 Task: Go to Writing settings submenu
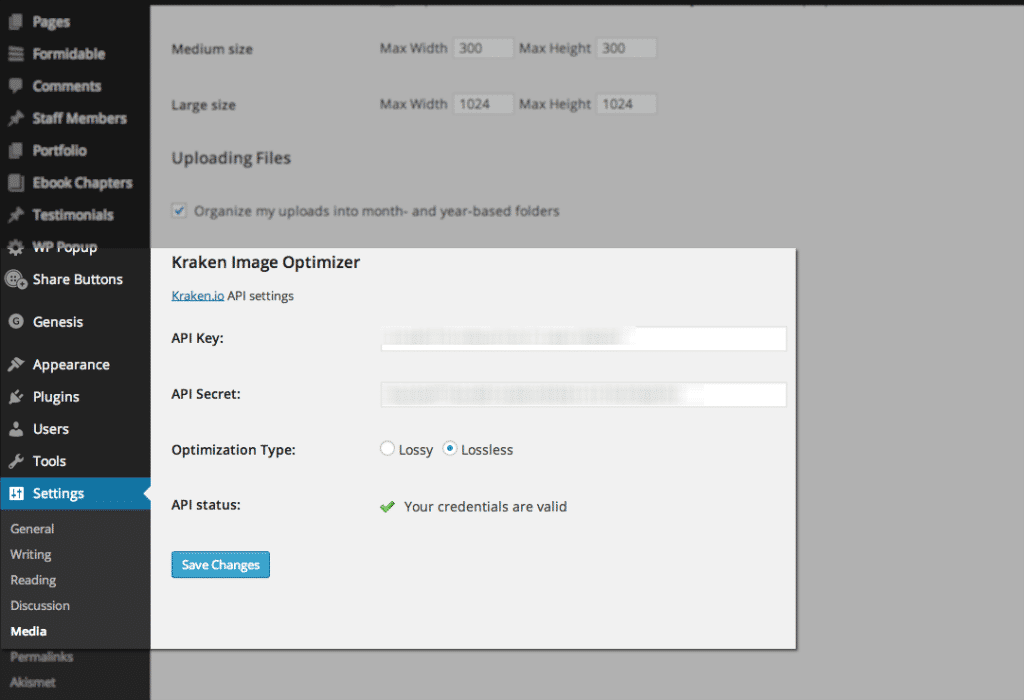pyautogui.click(x=31, y=554)
